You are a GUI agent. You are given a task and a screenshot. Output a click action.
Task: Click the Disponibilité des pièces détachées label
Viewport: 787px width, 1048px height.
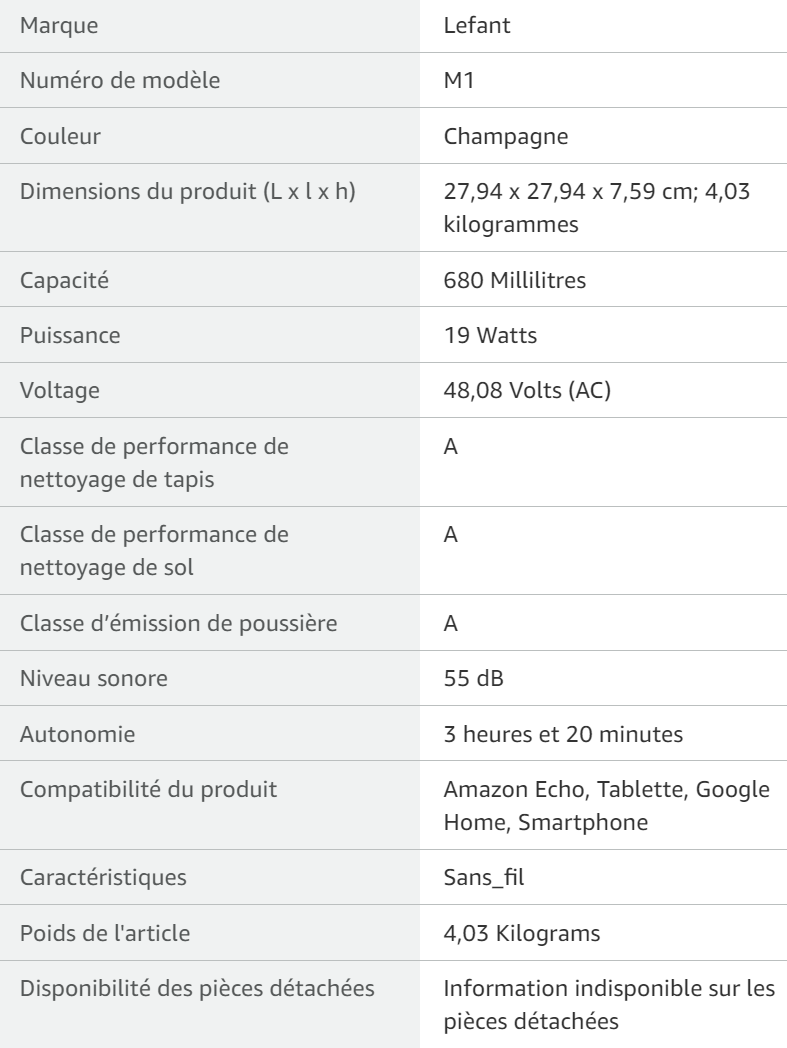(x=197, y=988)
